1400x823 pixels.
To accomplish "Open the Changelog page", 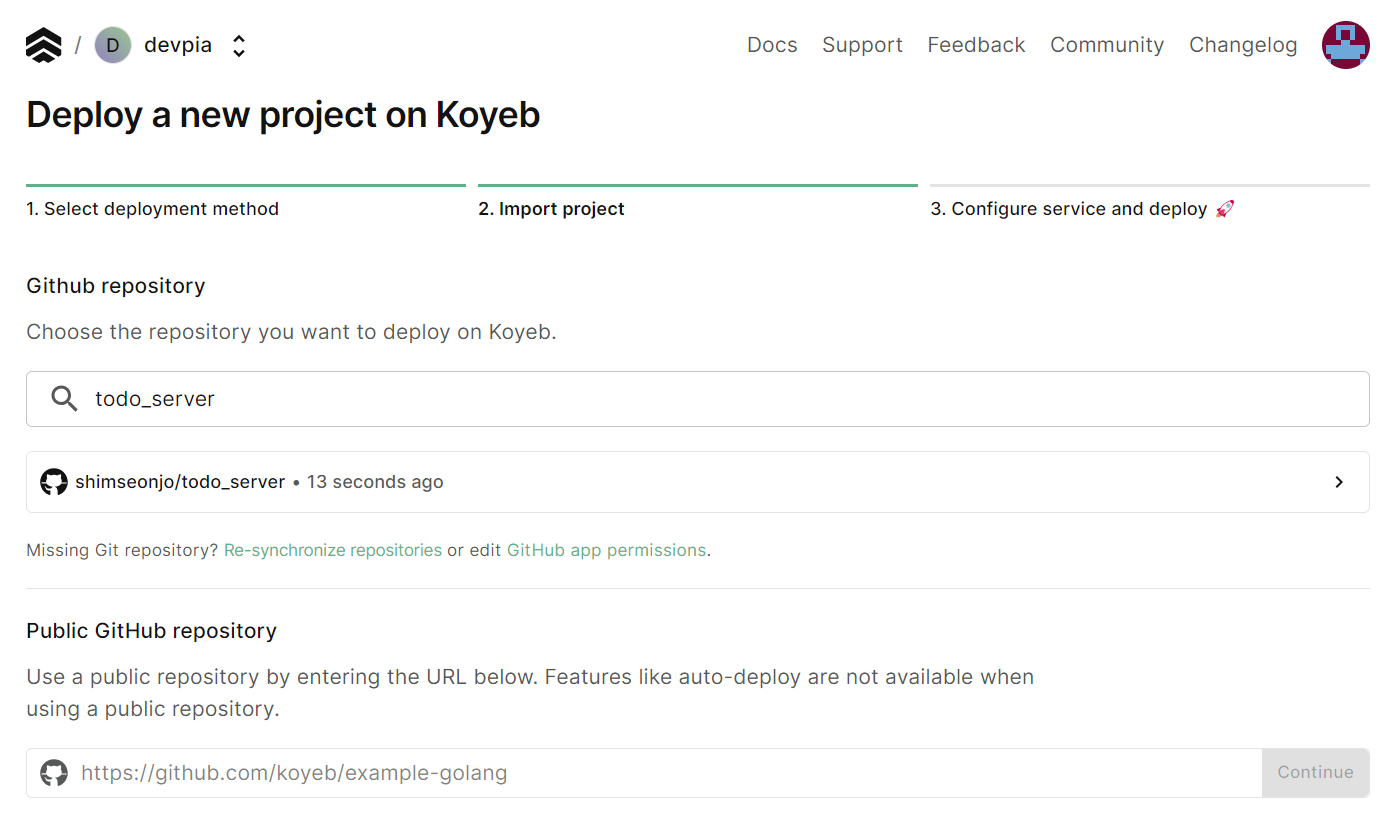I will click(1243, 45).
